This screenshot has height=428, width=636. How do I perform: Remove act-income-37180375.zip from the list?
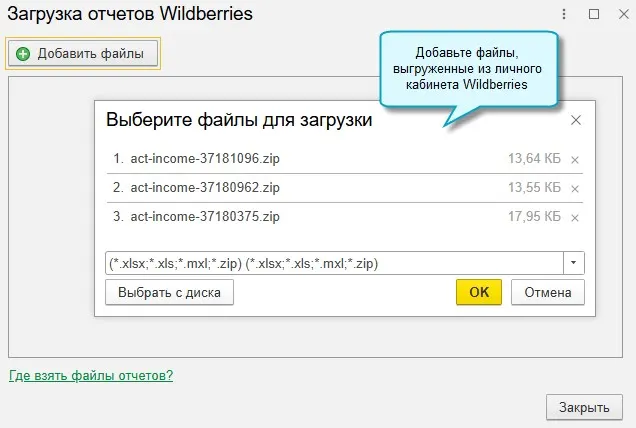pos(575,218)
